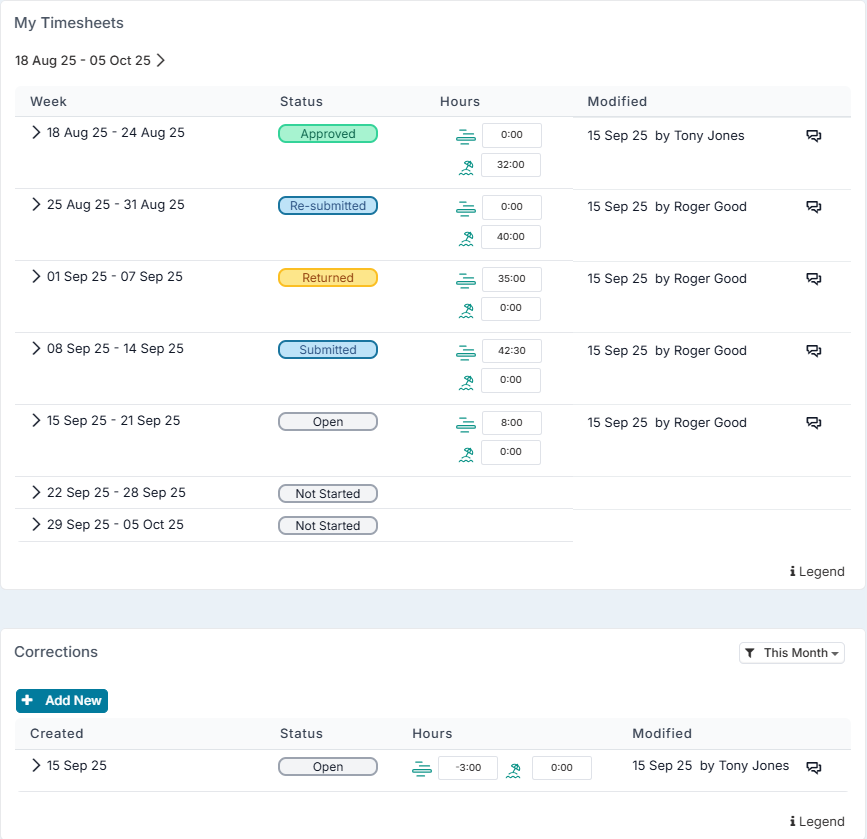Expand the 15 Sep 25 correction entry
Image resolution: width=867 pixels, height=839 pixels.
[x=36, y=766]
